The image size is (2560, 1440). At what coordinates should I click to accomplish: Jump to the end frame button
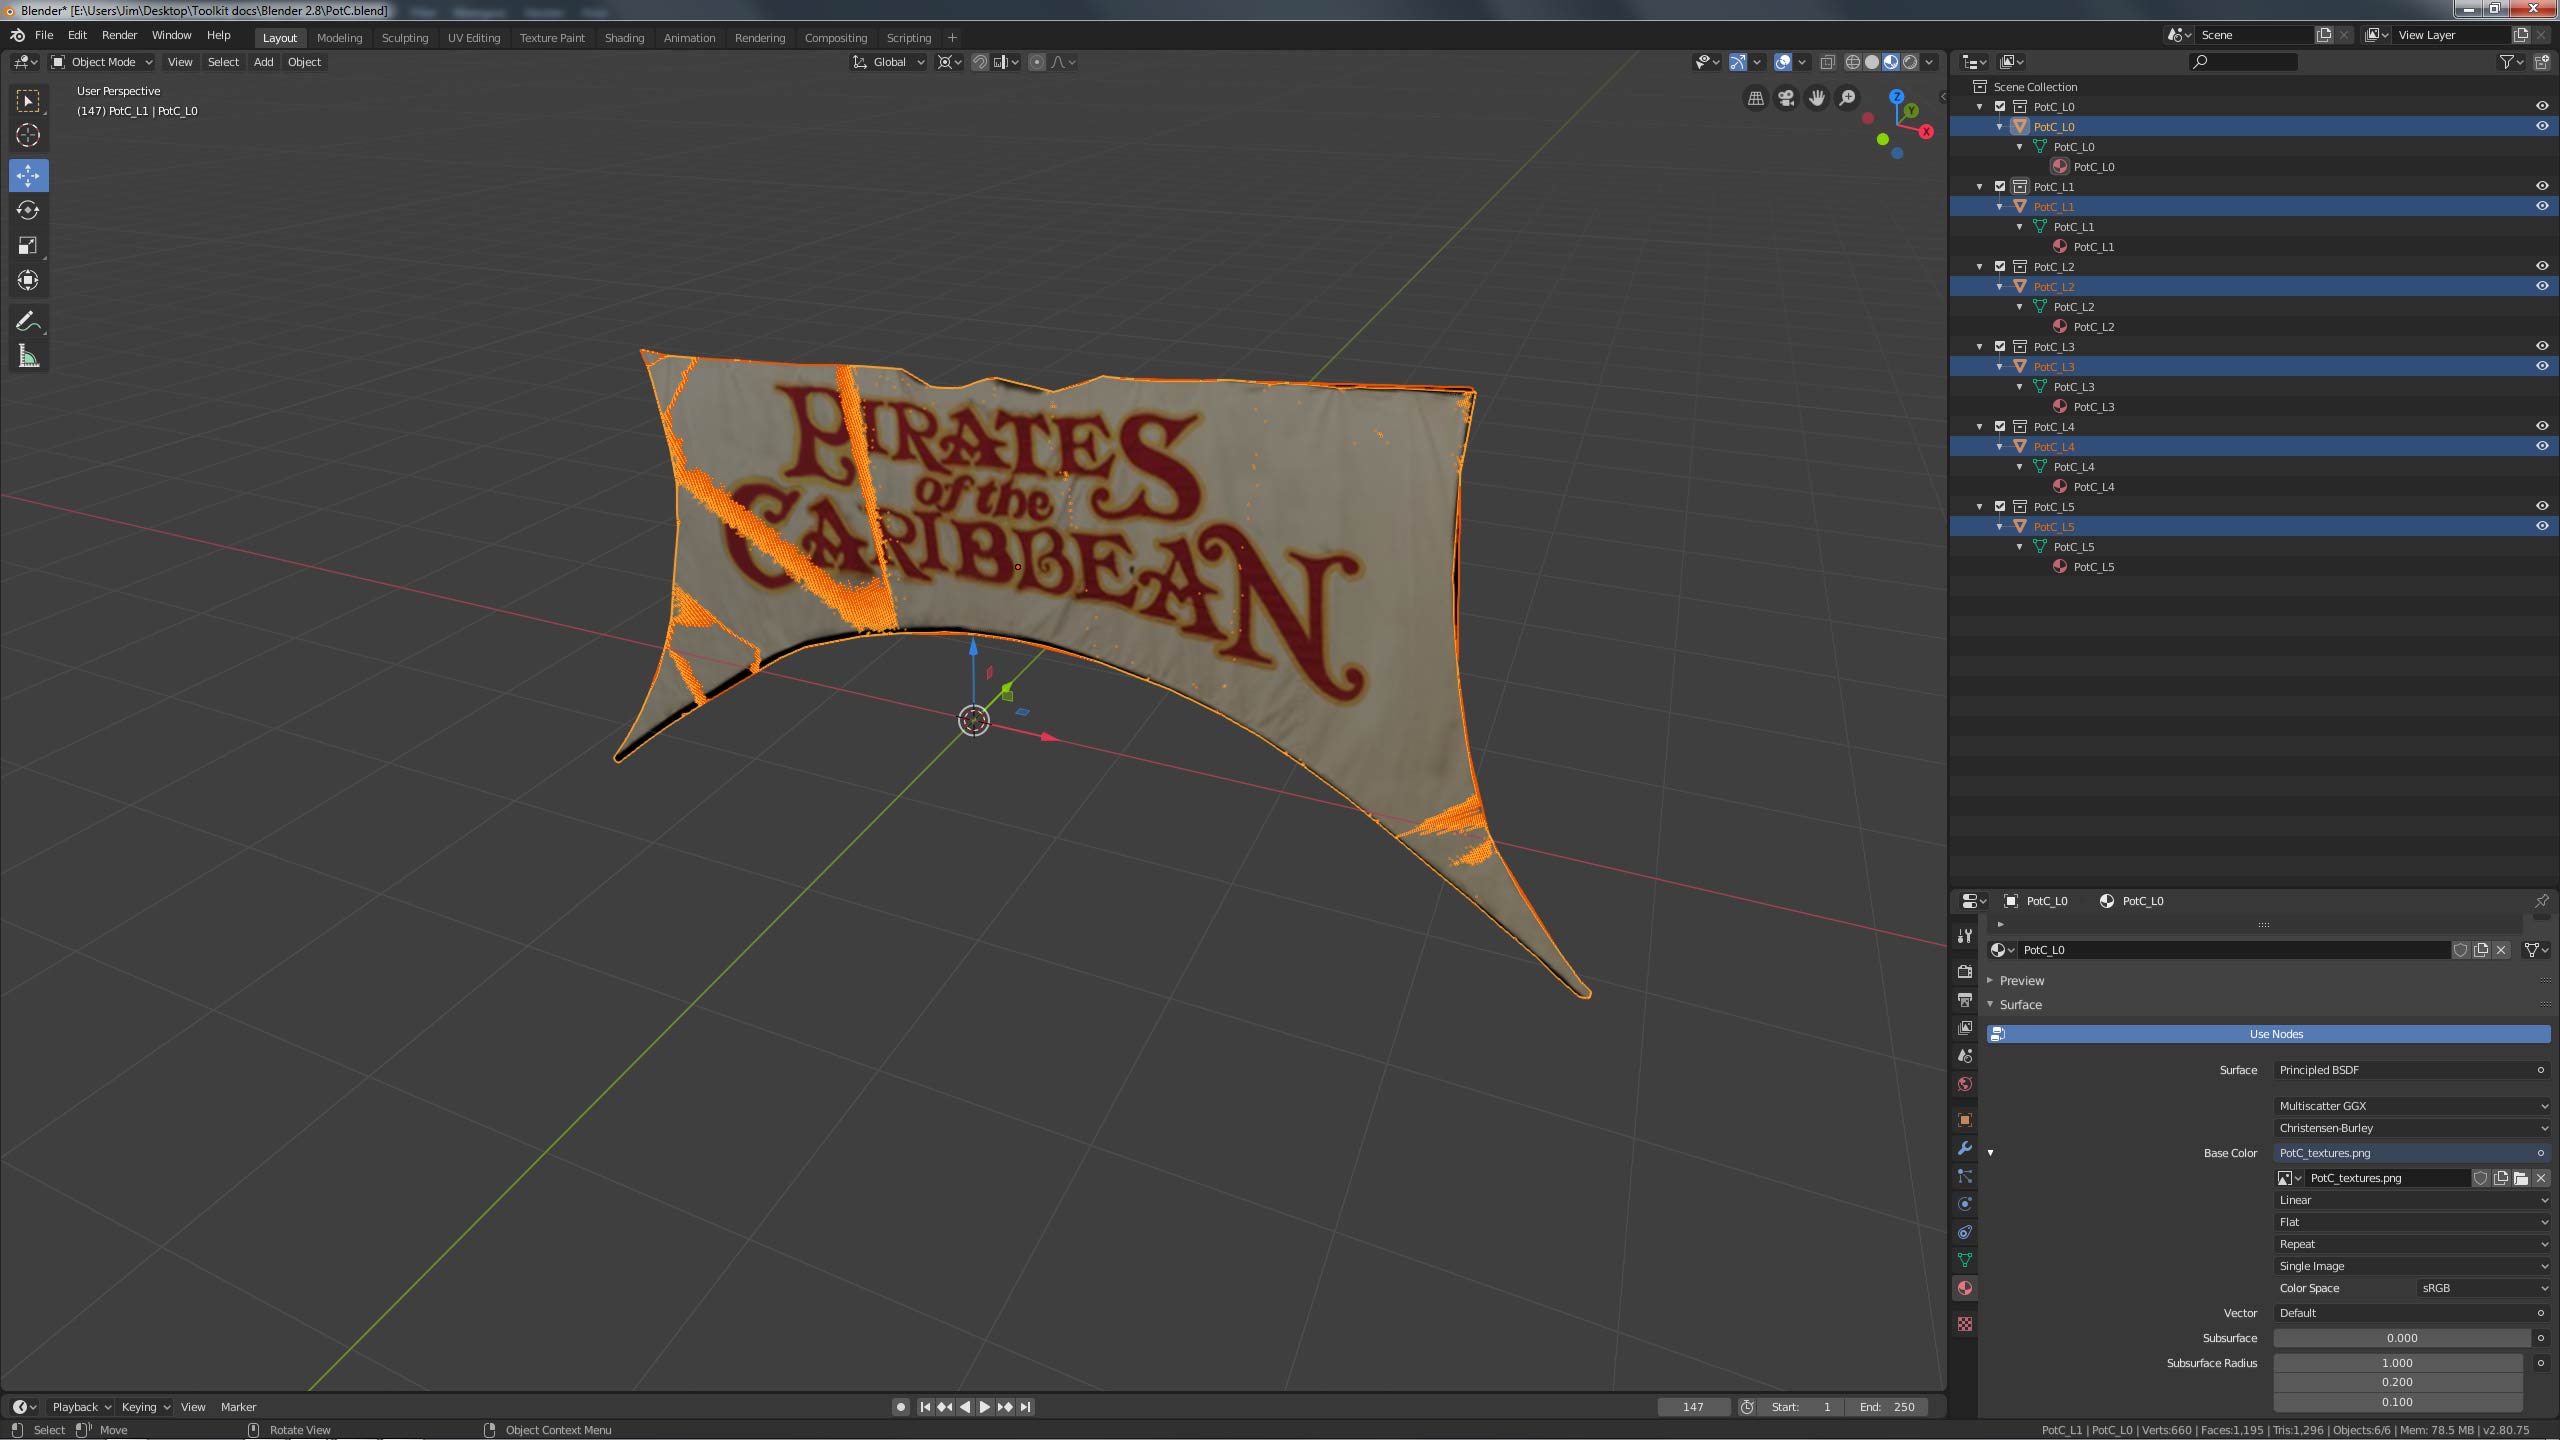(1025, 1407)
